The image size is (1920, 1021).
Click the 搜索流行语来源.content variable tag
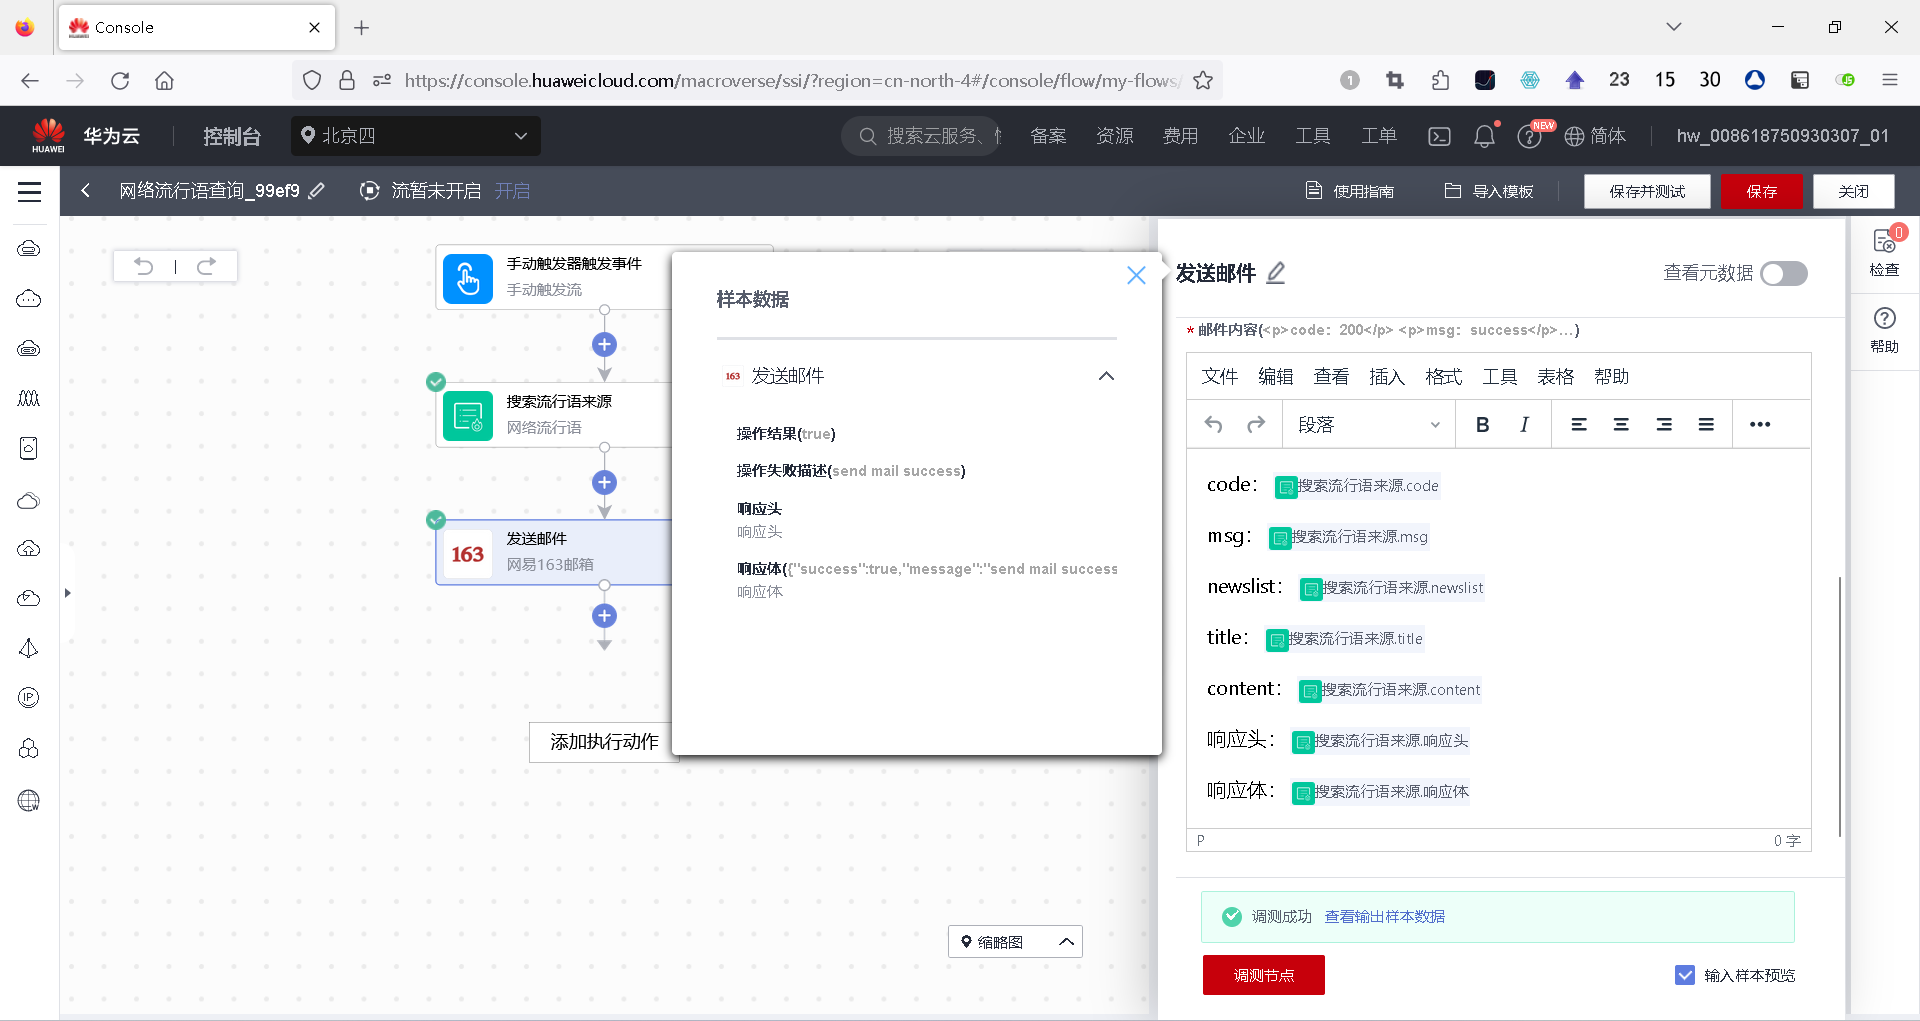pyautogui.click(x=1390, y=690)
